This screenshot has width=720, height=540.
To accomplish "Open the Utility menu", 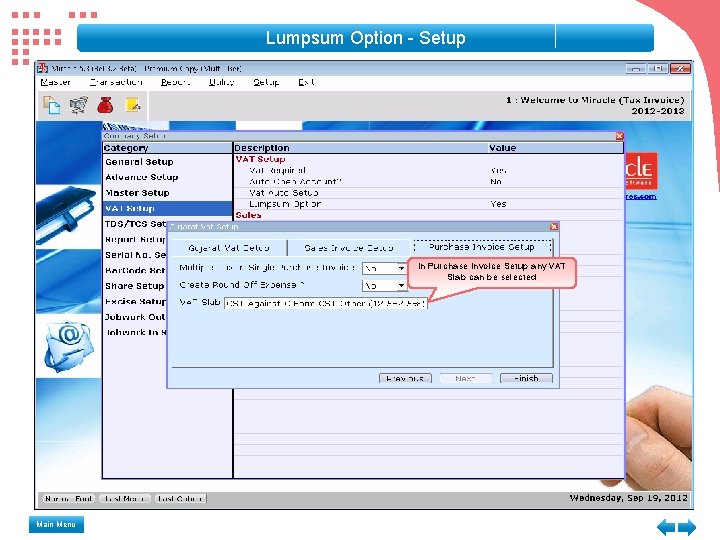I will tap(221, 82).
